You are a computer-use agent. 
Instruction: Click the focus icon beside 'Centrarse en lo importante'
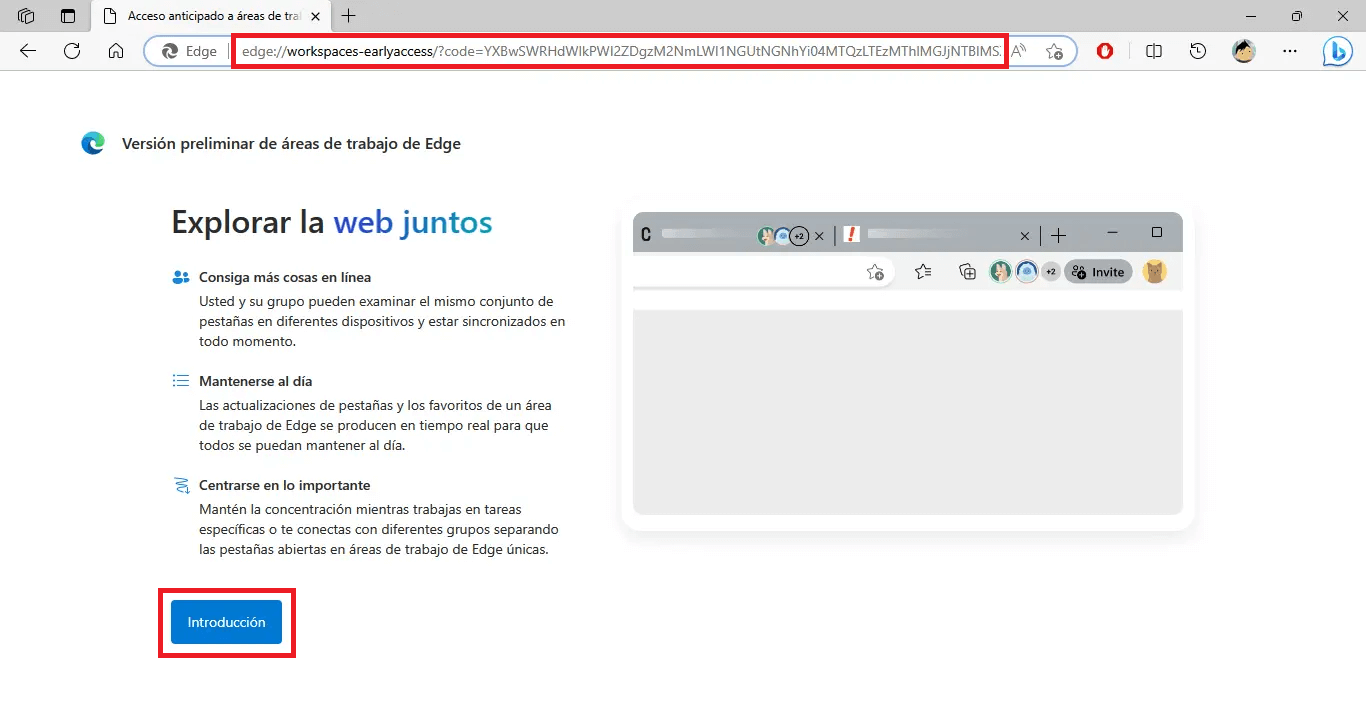tap(181, 486)
